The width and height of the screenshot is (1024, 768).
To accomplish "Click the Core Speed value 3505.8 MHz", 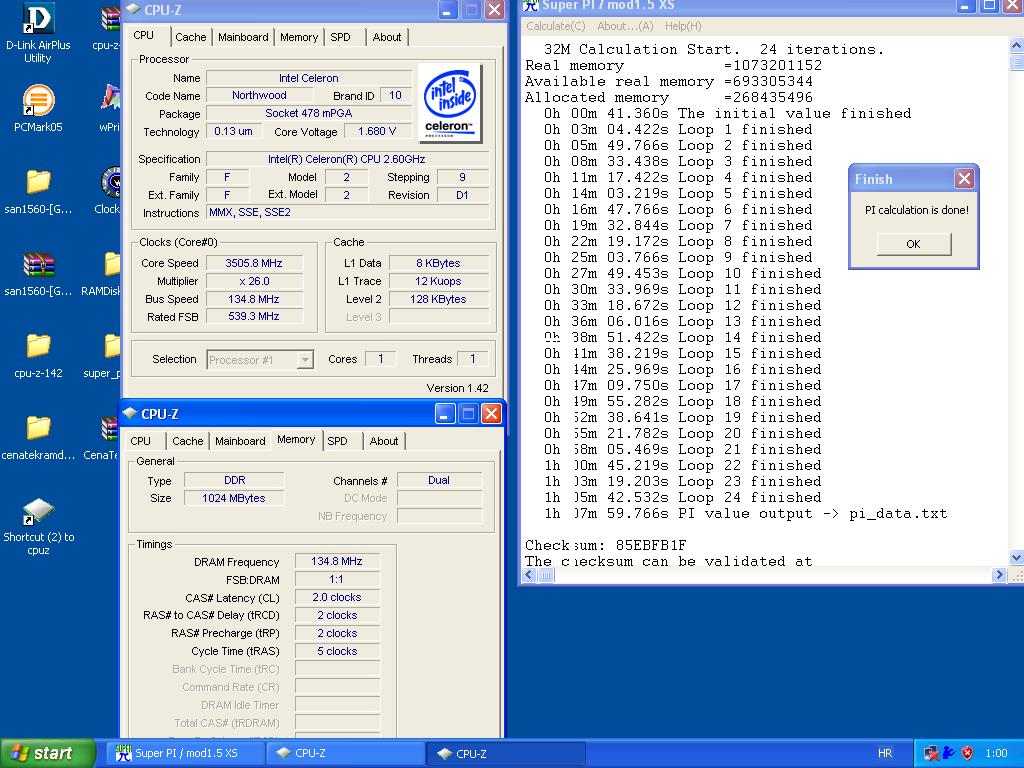I will [x=254, y=263].
